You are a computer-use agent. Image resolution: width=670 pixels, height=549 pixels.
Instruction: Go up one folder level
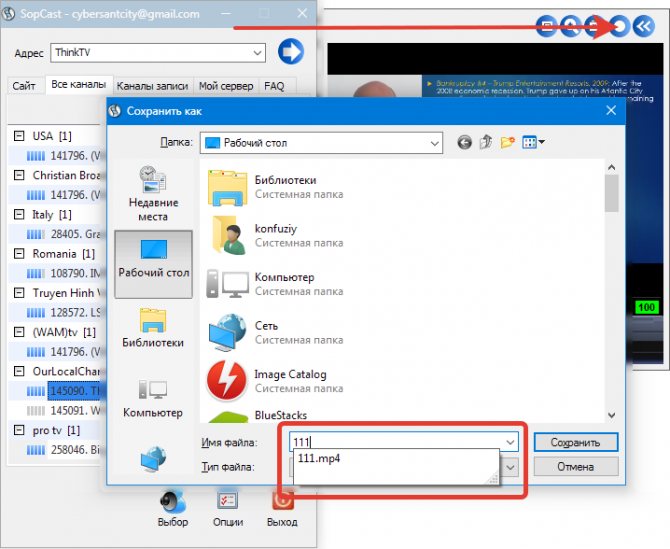point(486,142)
